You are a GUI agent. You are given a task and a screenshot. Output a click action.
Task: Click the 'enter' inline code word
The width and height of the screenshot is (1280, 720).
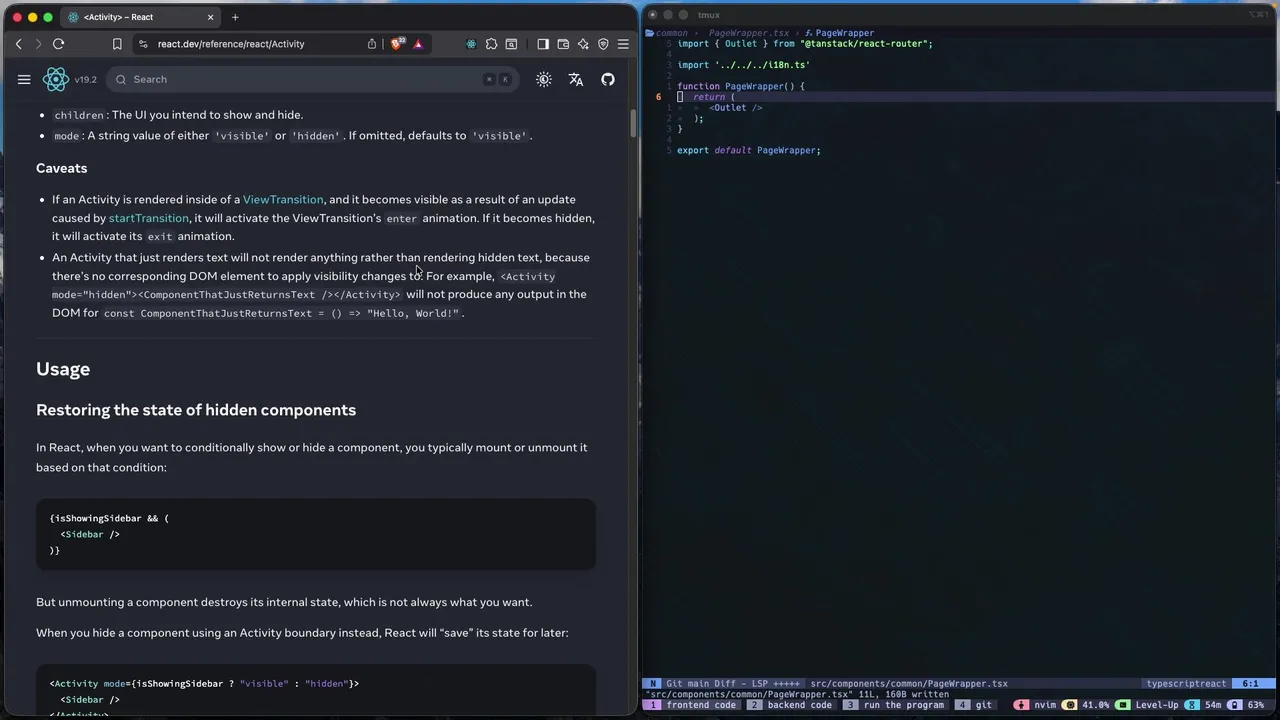(401, 218)
